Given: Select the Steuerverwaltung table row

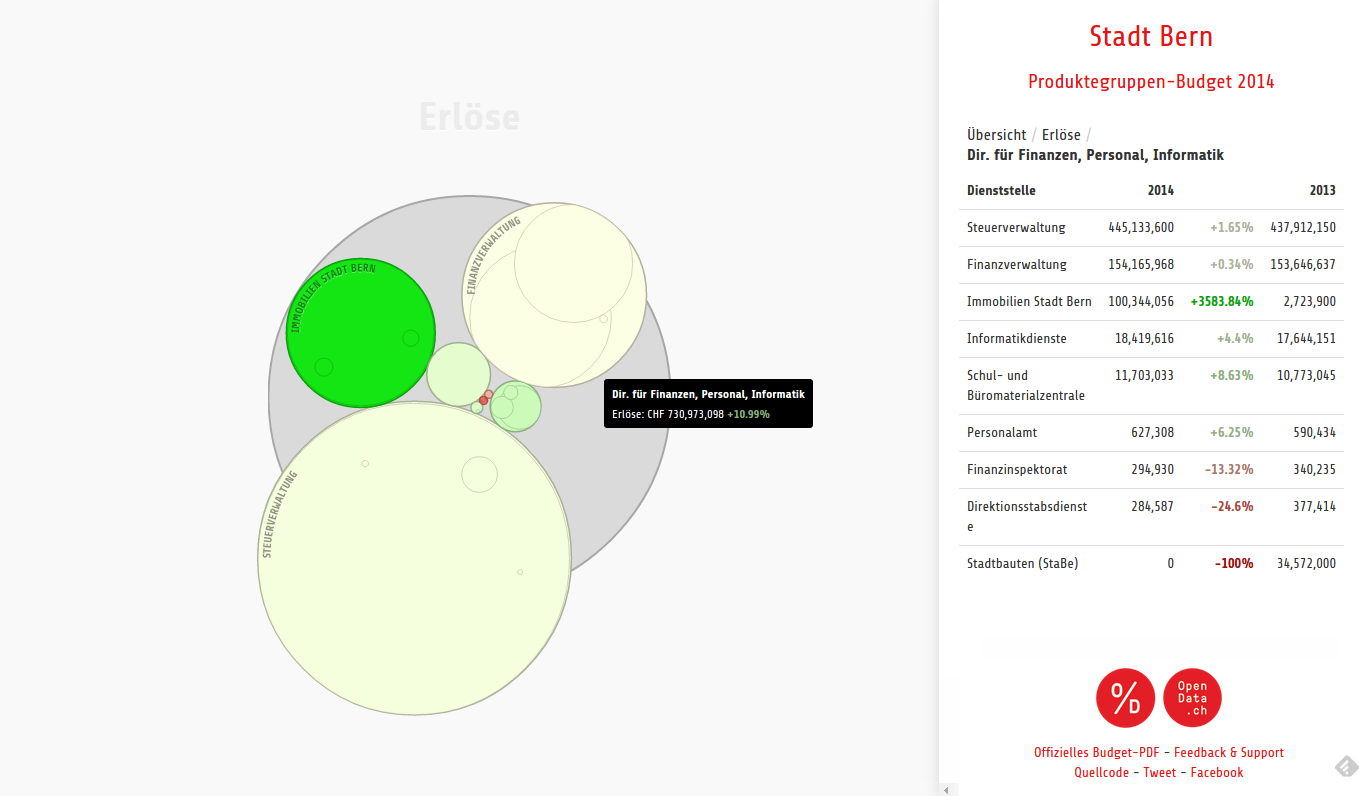Looking at the screenshot, I should (x=1151, y=227).
